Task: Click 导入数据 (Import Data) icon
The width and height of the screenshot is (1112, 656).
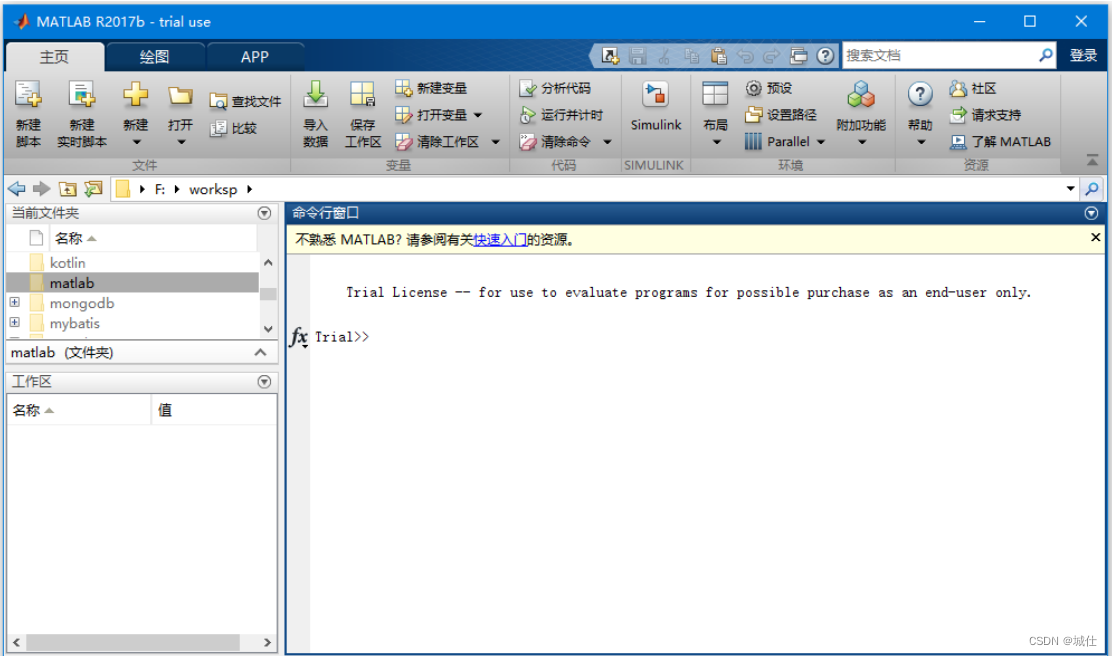Action: [316, 95]
